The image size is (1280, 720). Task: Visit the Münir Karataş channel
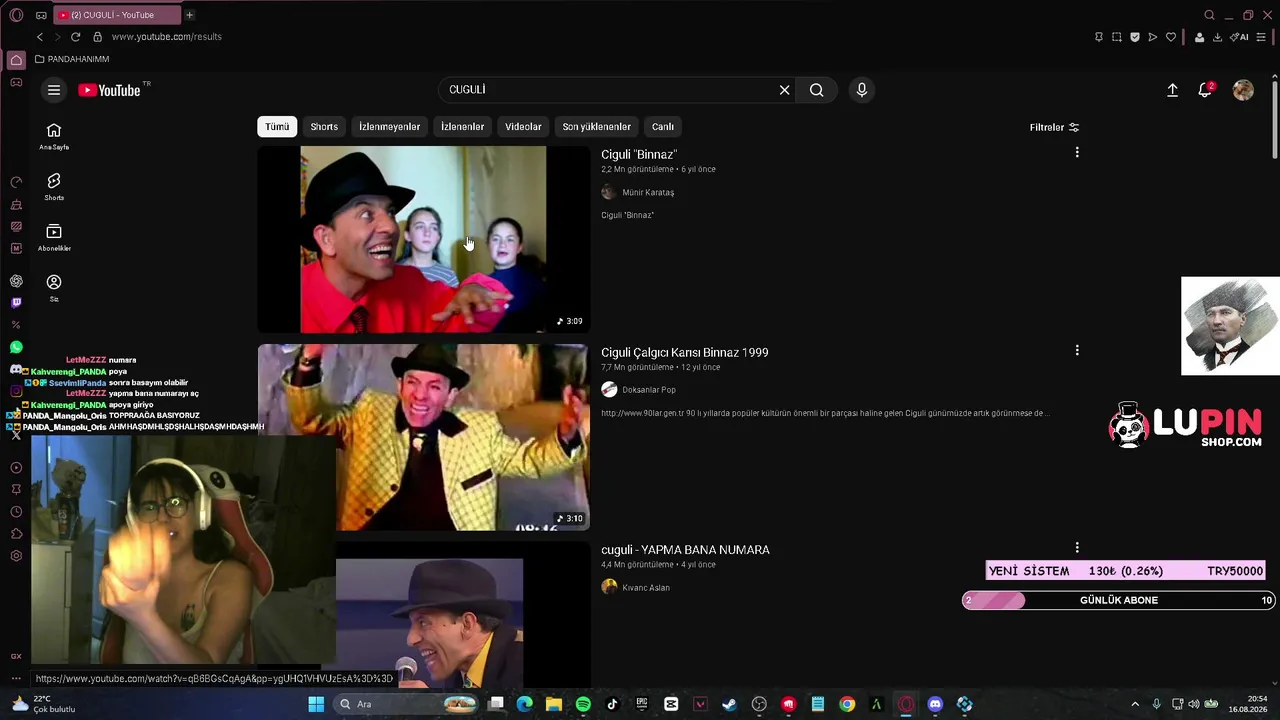[x=648, y=192]
